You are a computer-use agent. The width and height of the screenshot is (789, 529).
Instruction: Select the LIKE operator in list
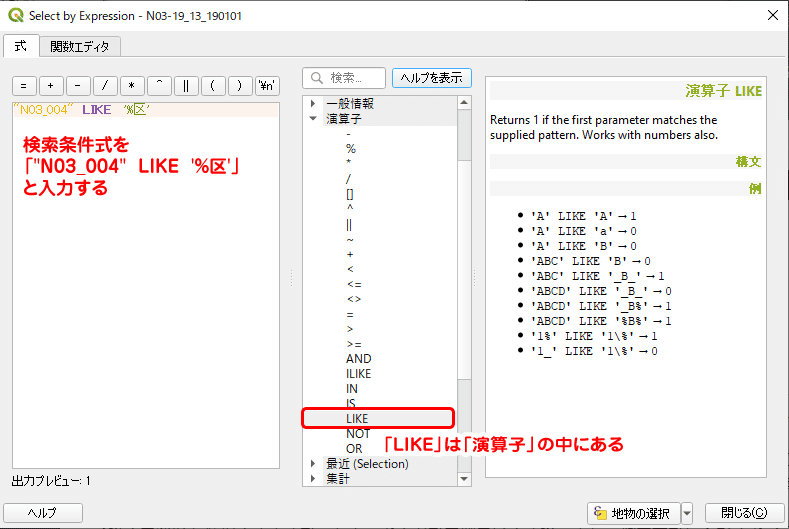pos(357,419)
